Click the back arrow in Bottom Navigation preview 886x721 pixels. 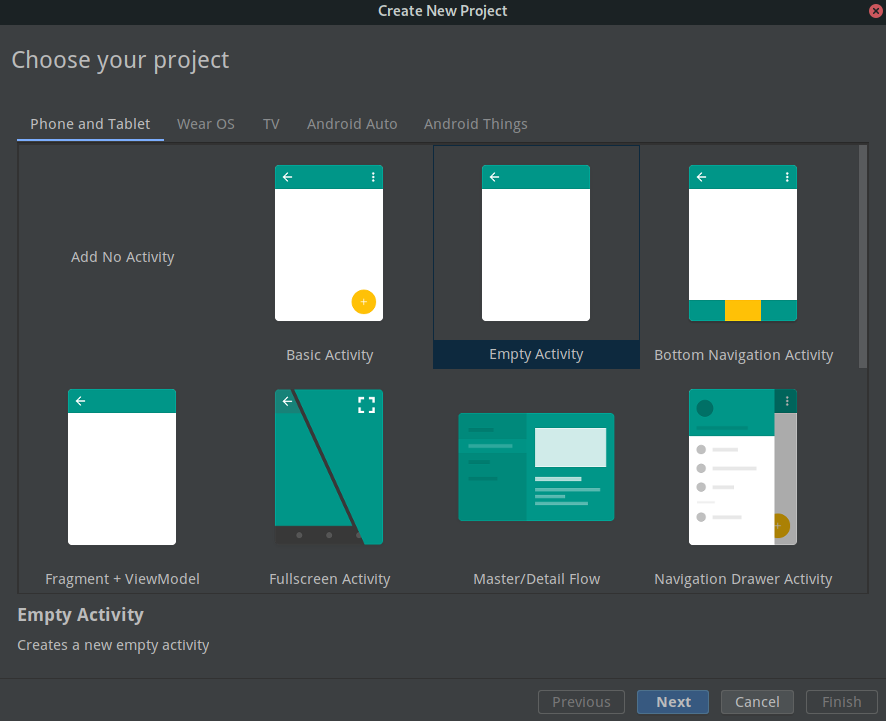pos(701,177)
